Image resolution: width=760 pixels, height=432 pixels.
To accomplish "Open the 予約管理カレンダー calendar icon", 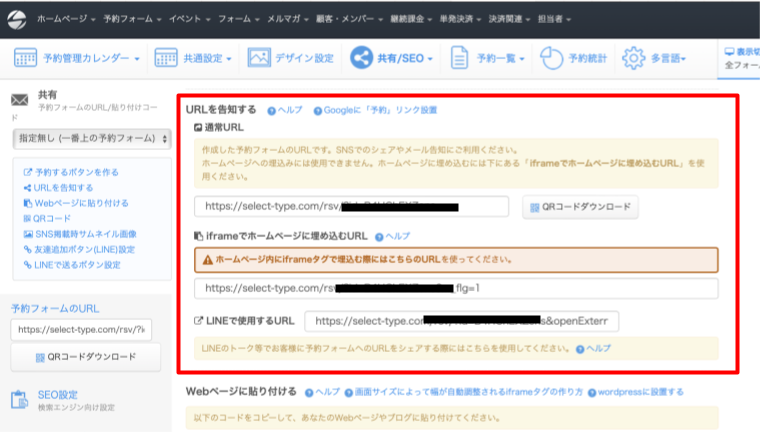I will point(27,59).
